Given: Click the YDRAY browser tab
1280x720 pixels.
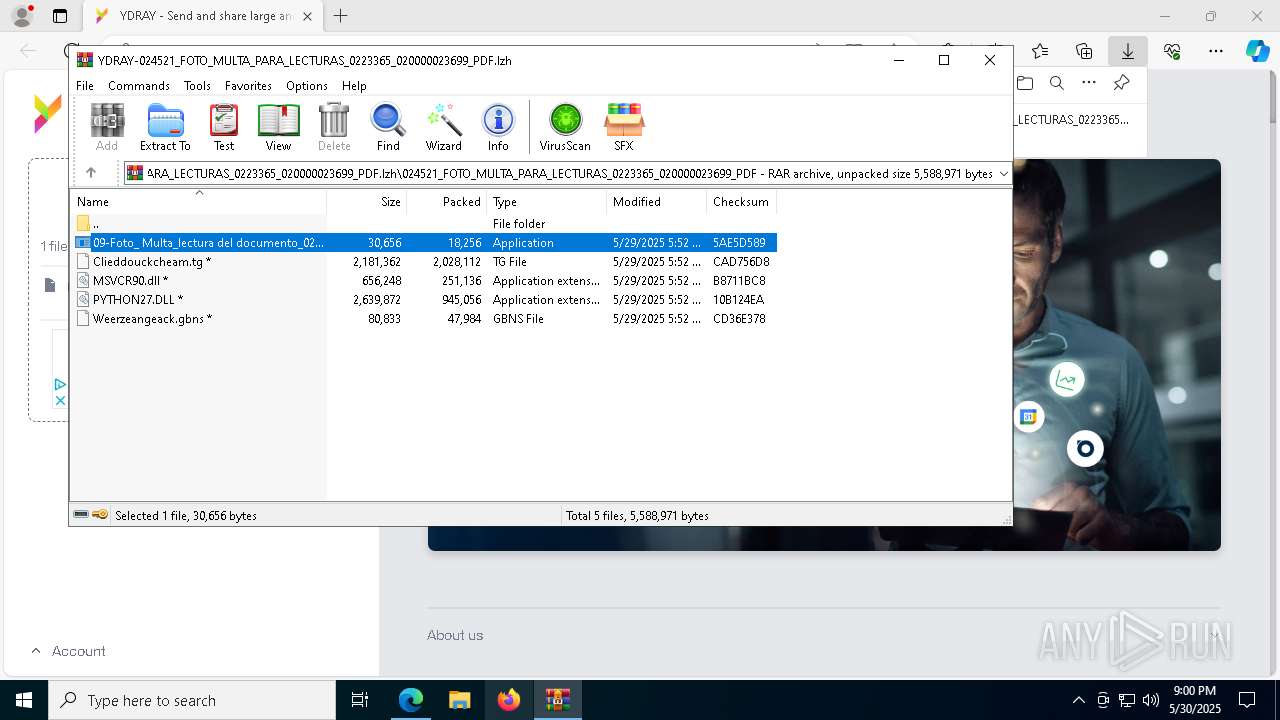Looking at the screenshot, I should click(204, 16).
